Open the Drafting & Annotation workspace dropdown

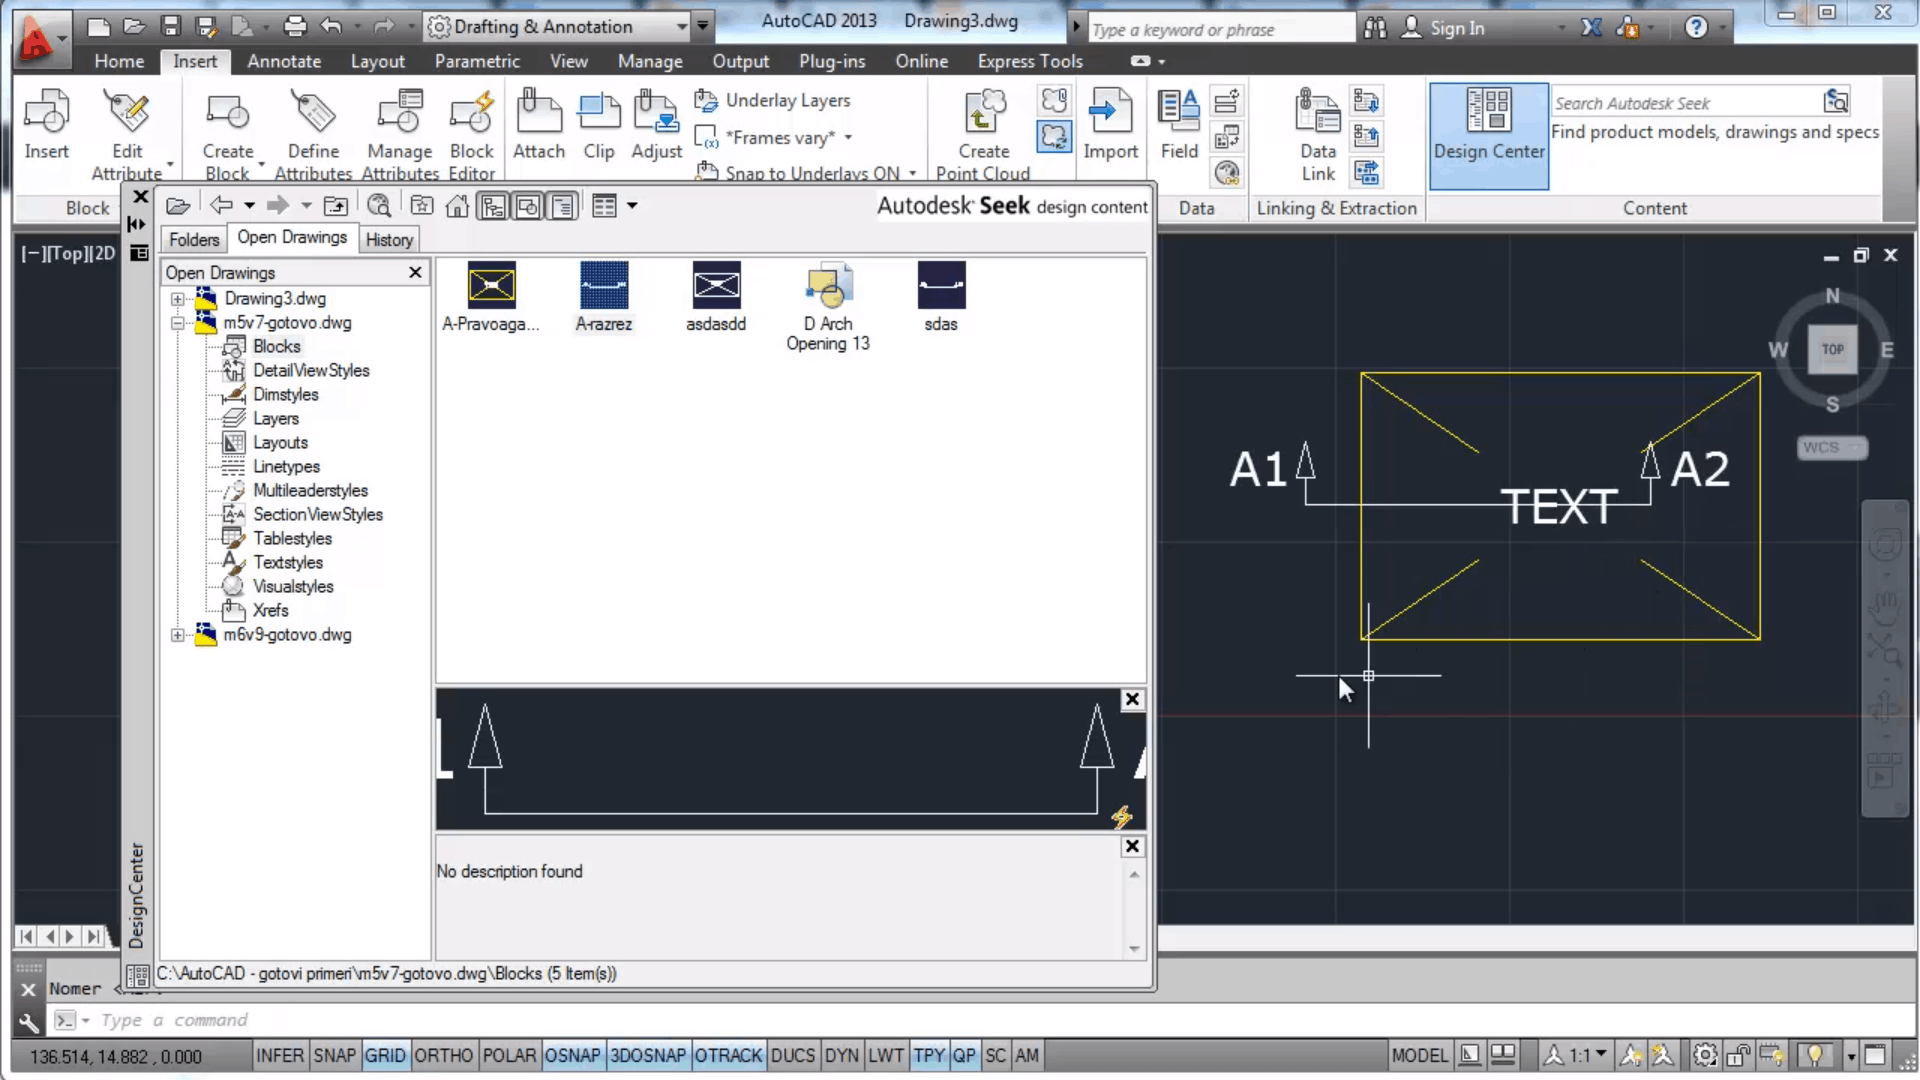click(681, 27)
